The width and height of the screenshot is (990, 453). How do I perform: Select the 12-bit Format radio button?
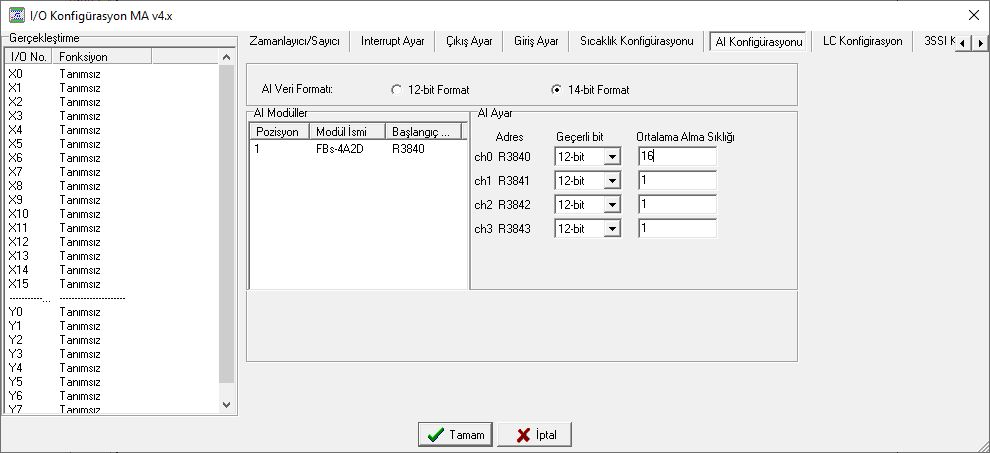click(397, 90)
